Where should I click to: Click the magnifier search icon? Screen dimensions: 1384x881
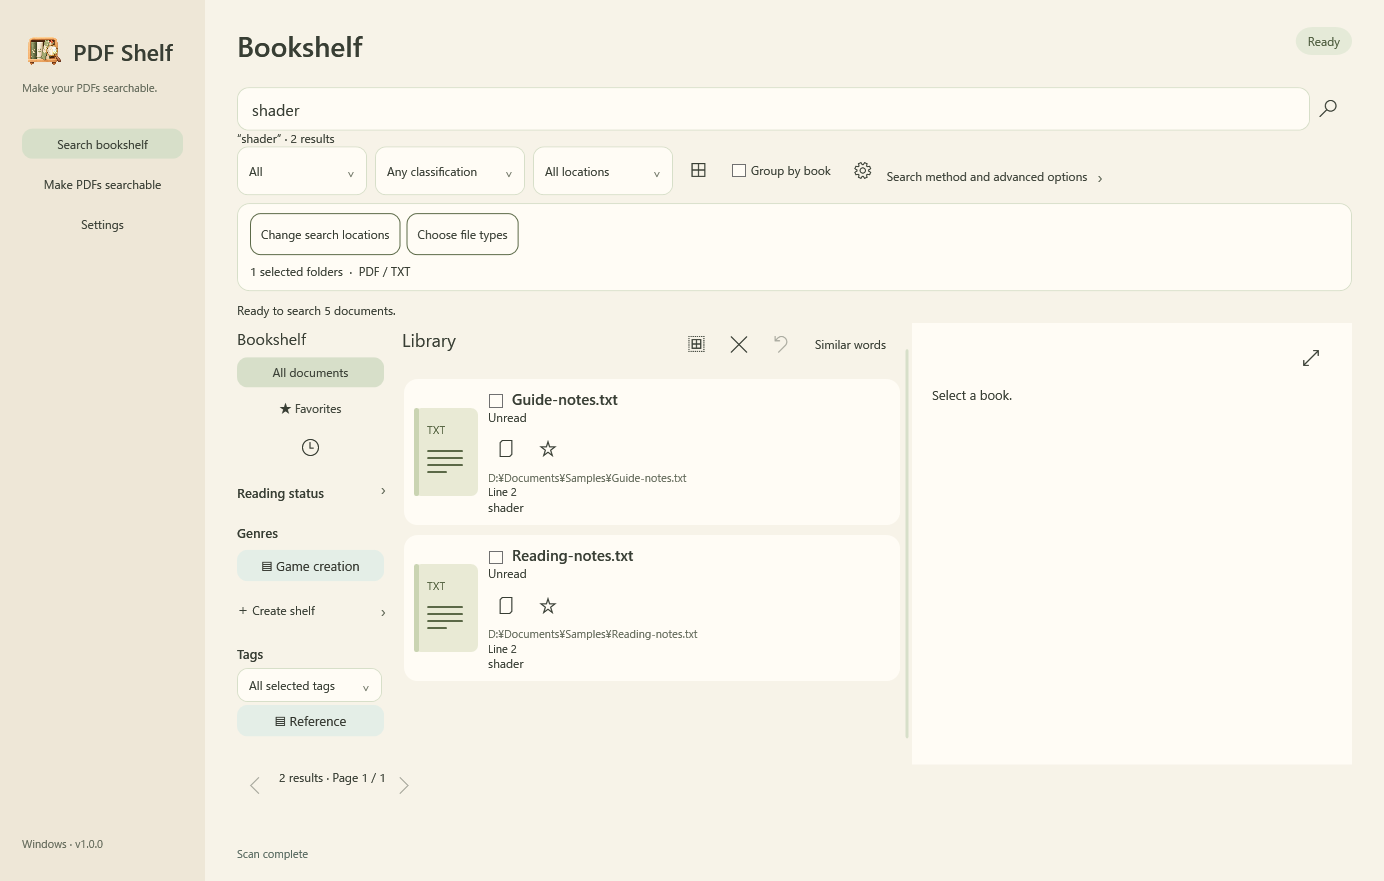coord(1328,108)
